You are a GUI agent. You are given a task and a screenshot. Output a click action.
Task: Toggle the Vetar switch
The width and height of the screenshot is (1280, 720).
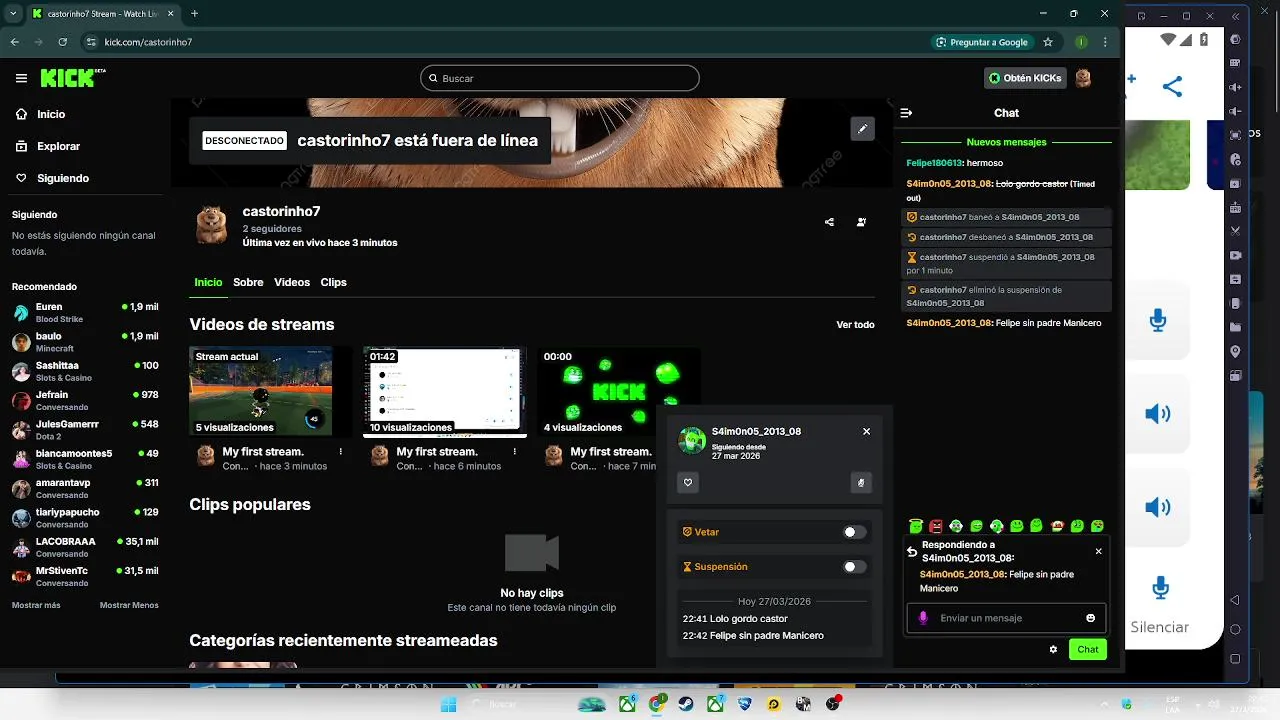coord(854,532)
